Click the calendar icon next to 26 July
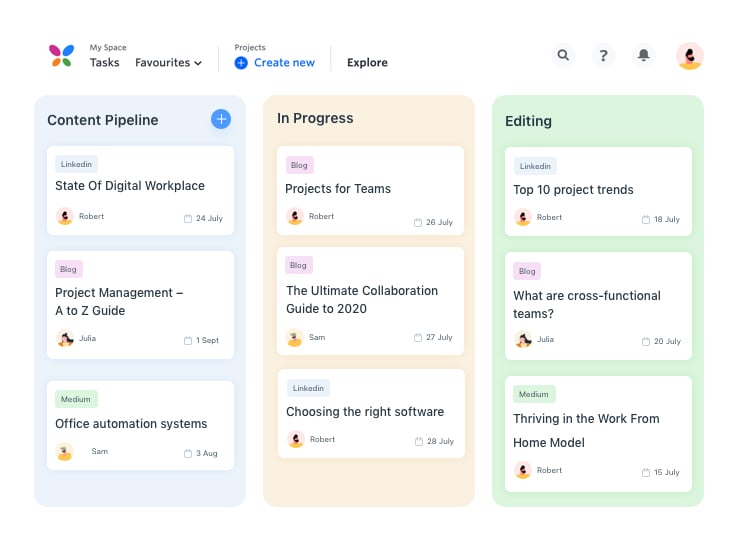This screenshot has width=743, height=547. tap(417, 222)
